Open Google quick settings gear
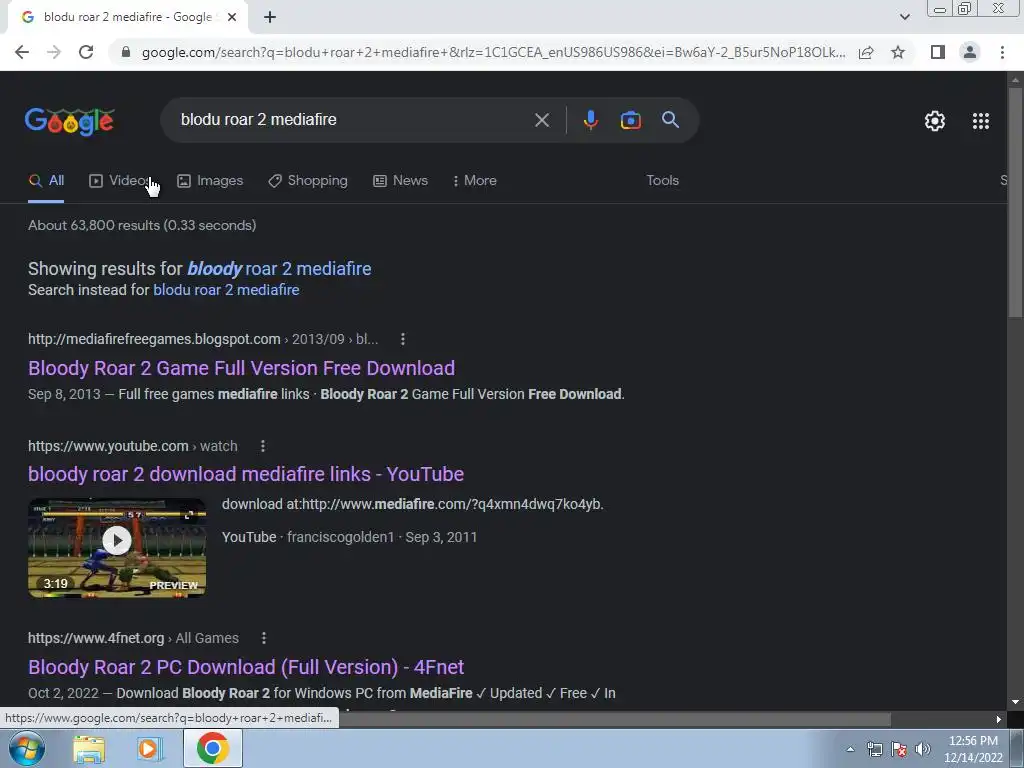Viewport: 1024px width, 768px height. (935, 121)
